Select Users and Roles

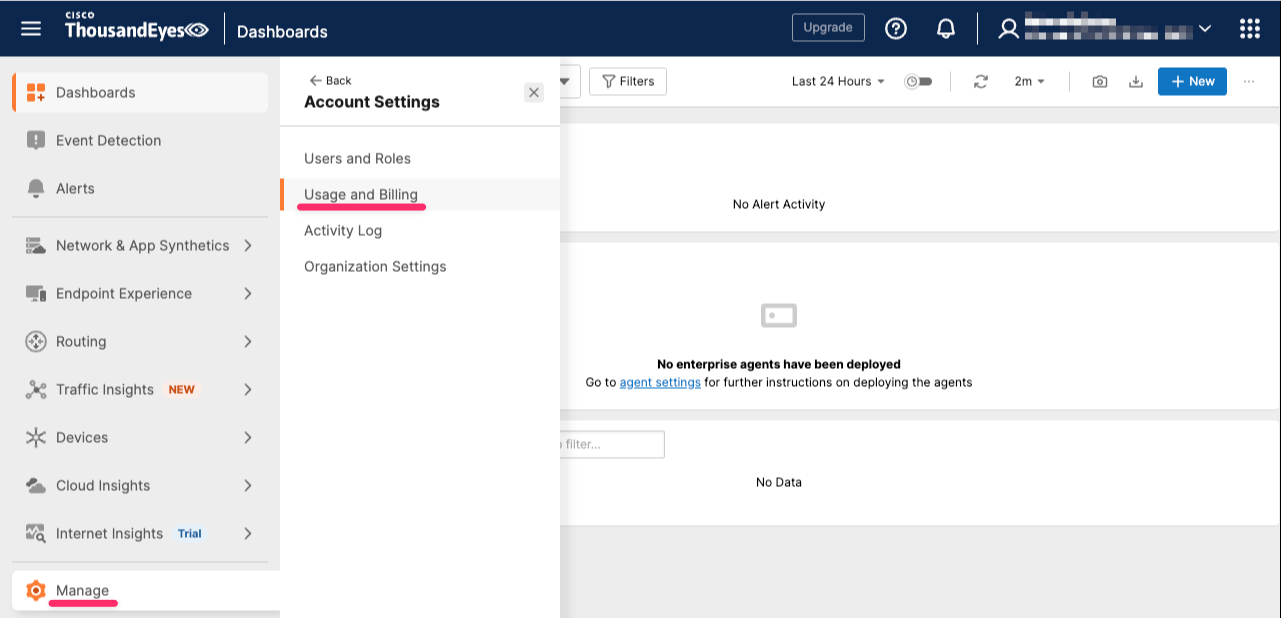pos(357,159)
